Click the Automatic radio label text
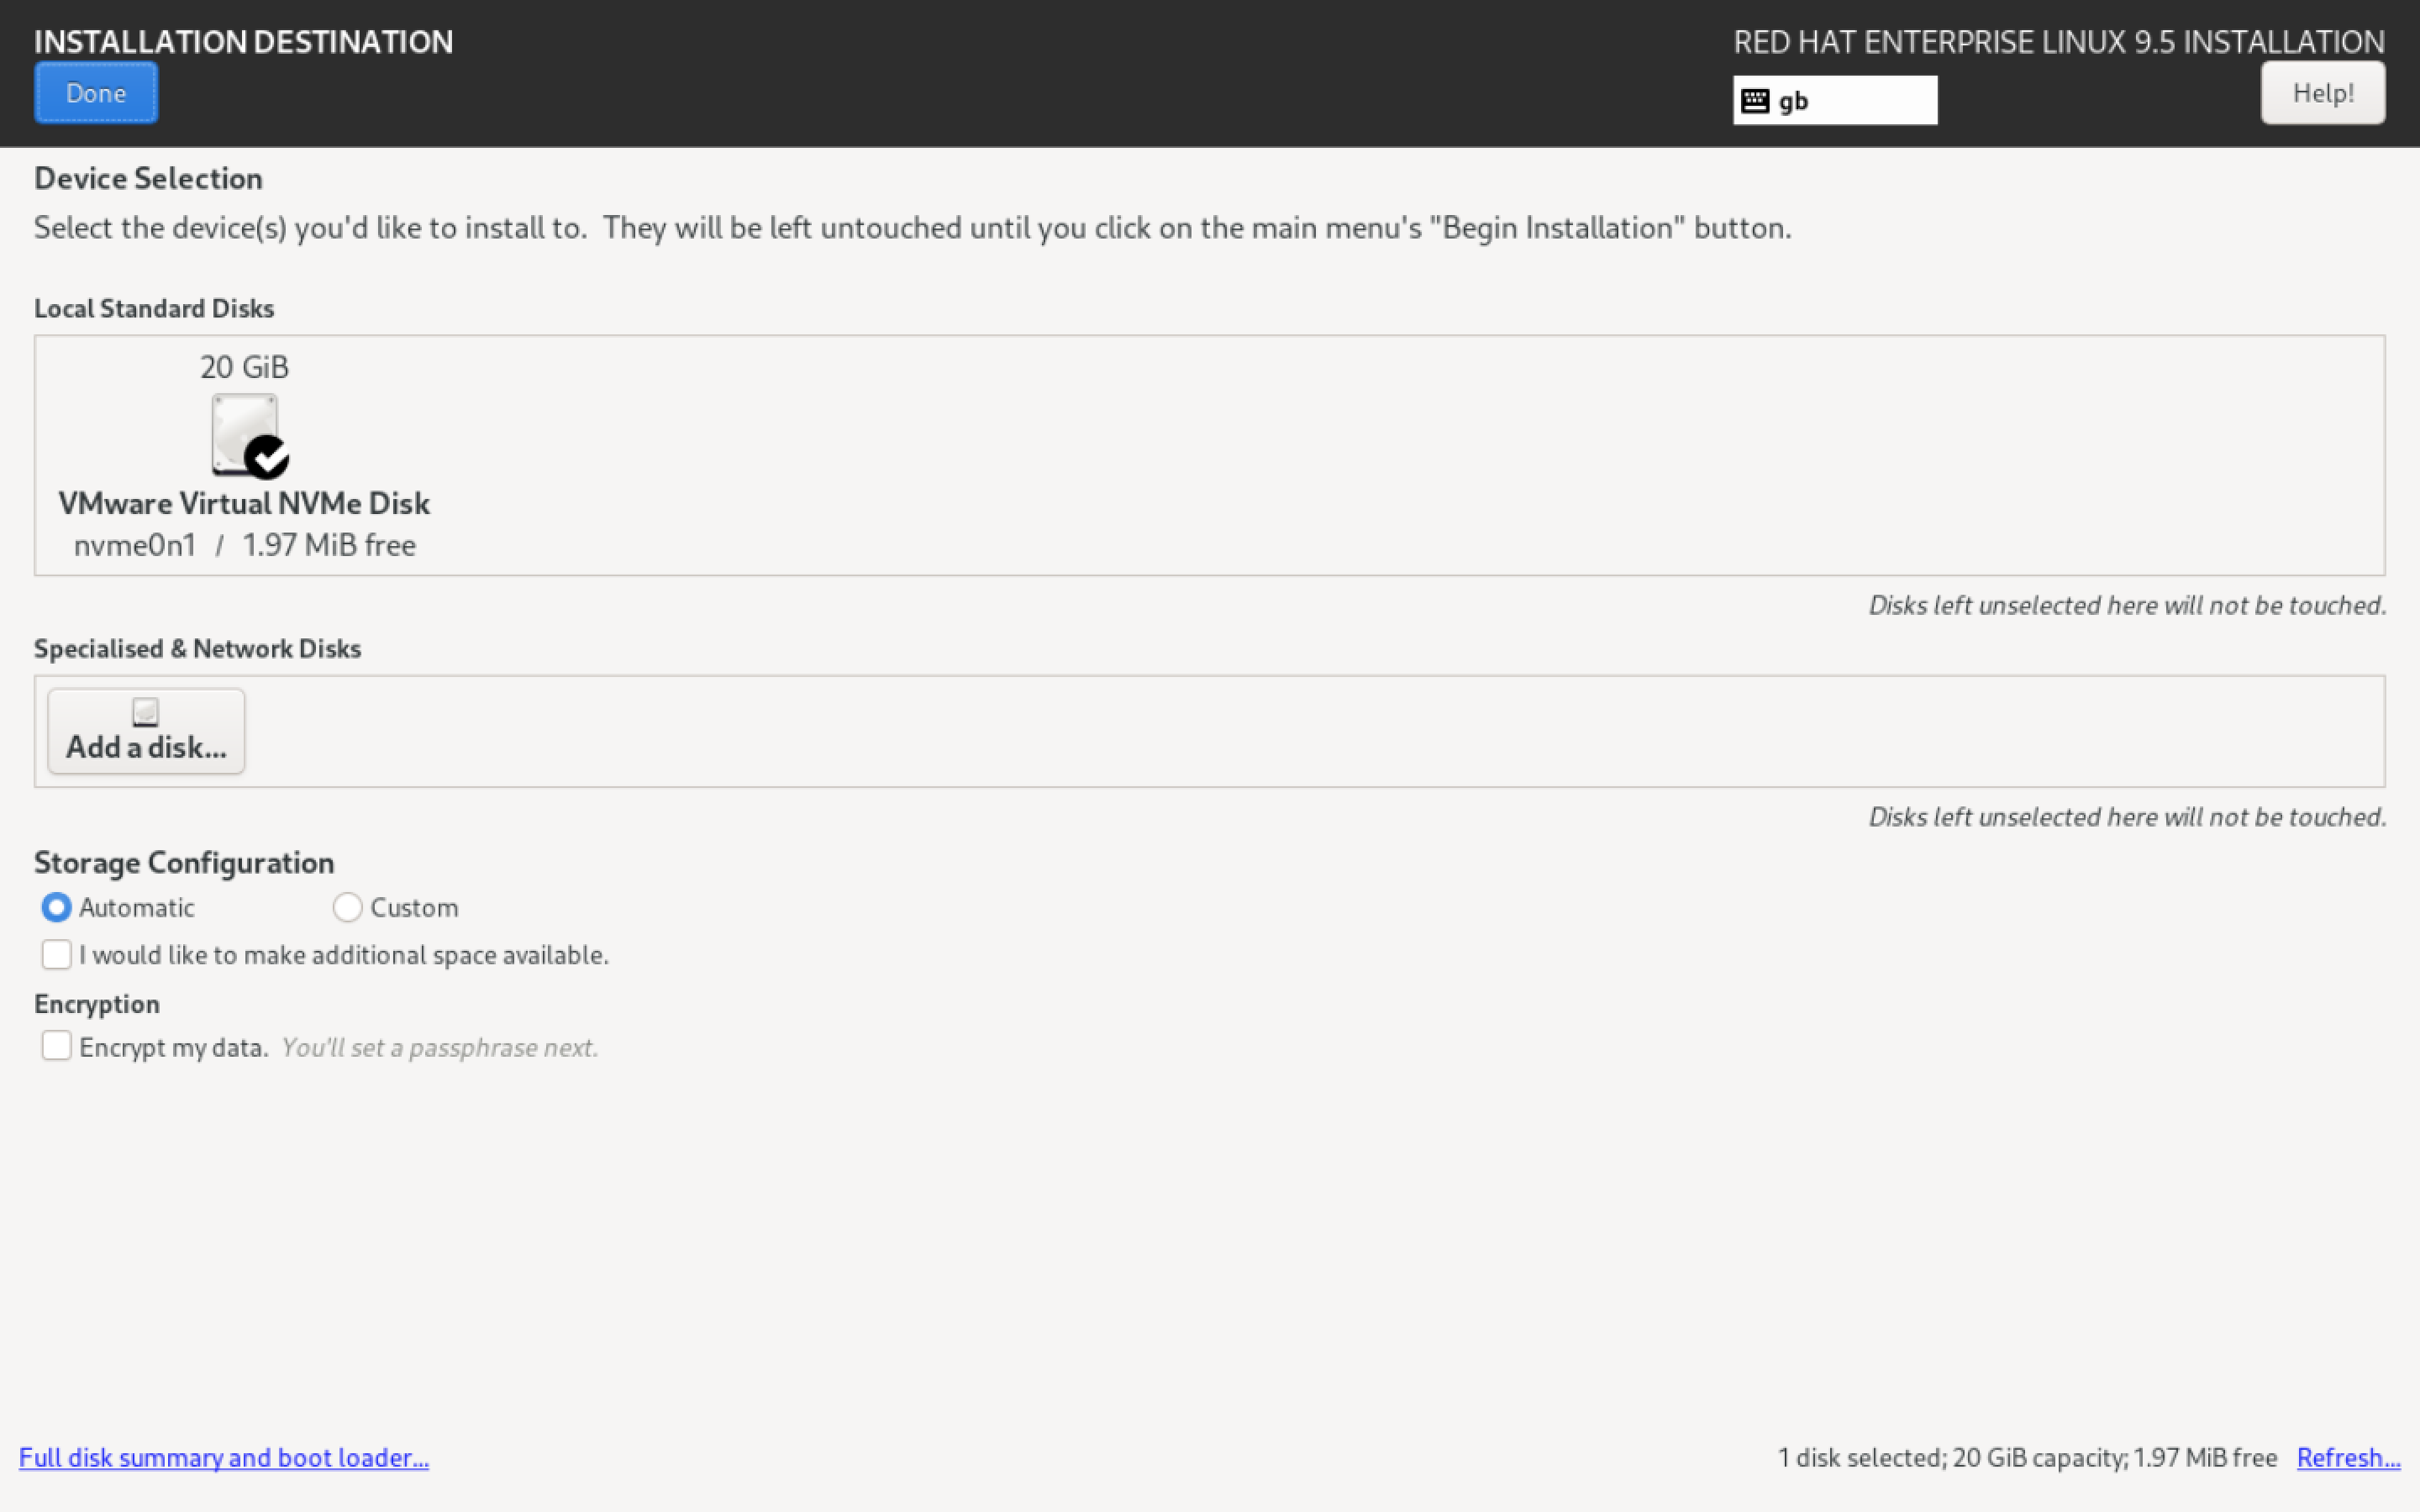The image size is (2420, 1512). (x=137, y=908)
